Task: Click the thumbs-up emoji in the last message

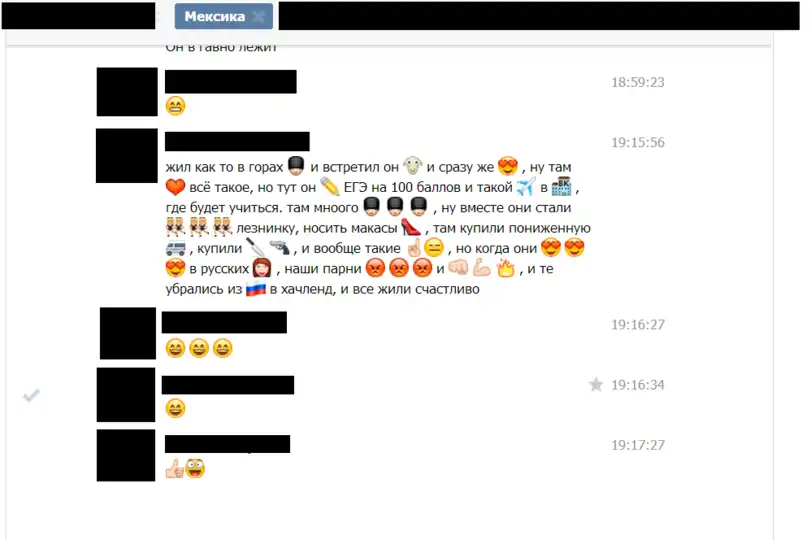Action: coord(174,469)
